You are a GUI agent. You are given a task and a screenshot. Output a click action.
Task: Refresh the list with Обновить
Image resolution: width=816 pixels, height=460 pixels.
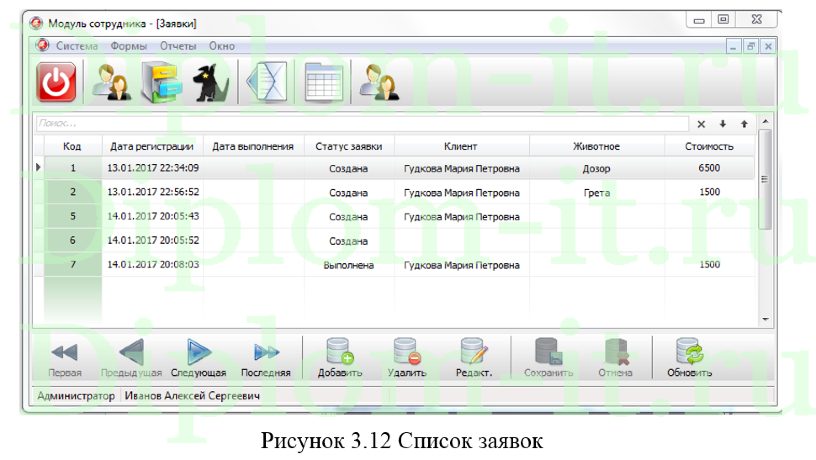pos(690,358)
